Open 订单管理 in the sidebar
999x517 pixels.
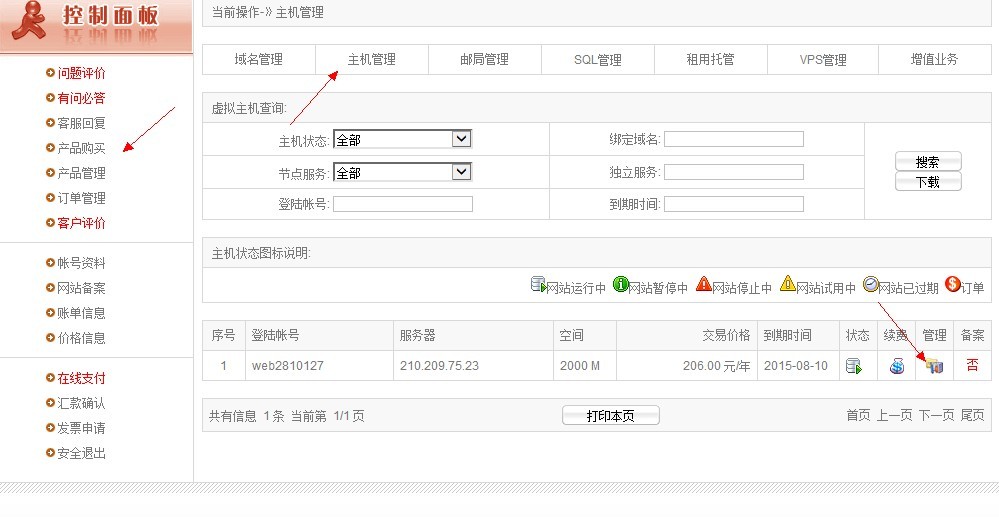(82, 198)
